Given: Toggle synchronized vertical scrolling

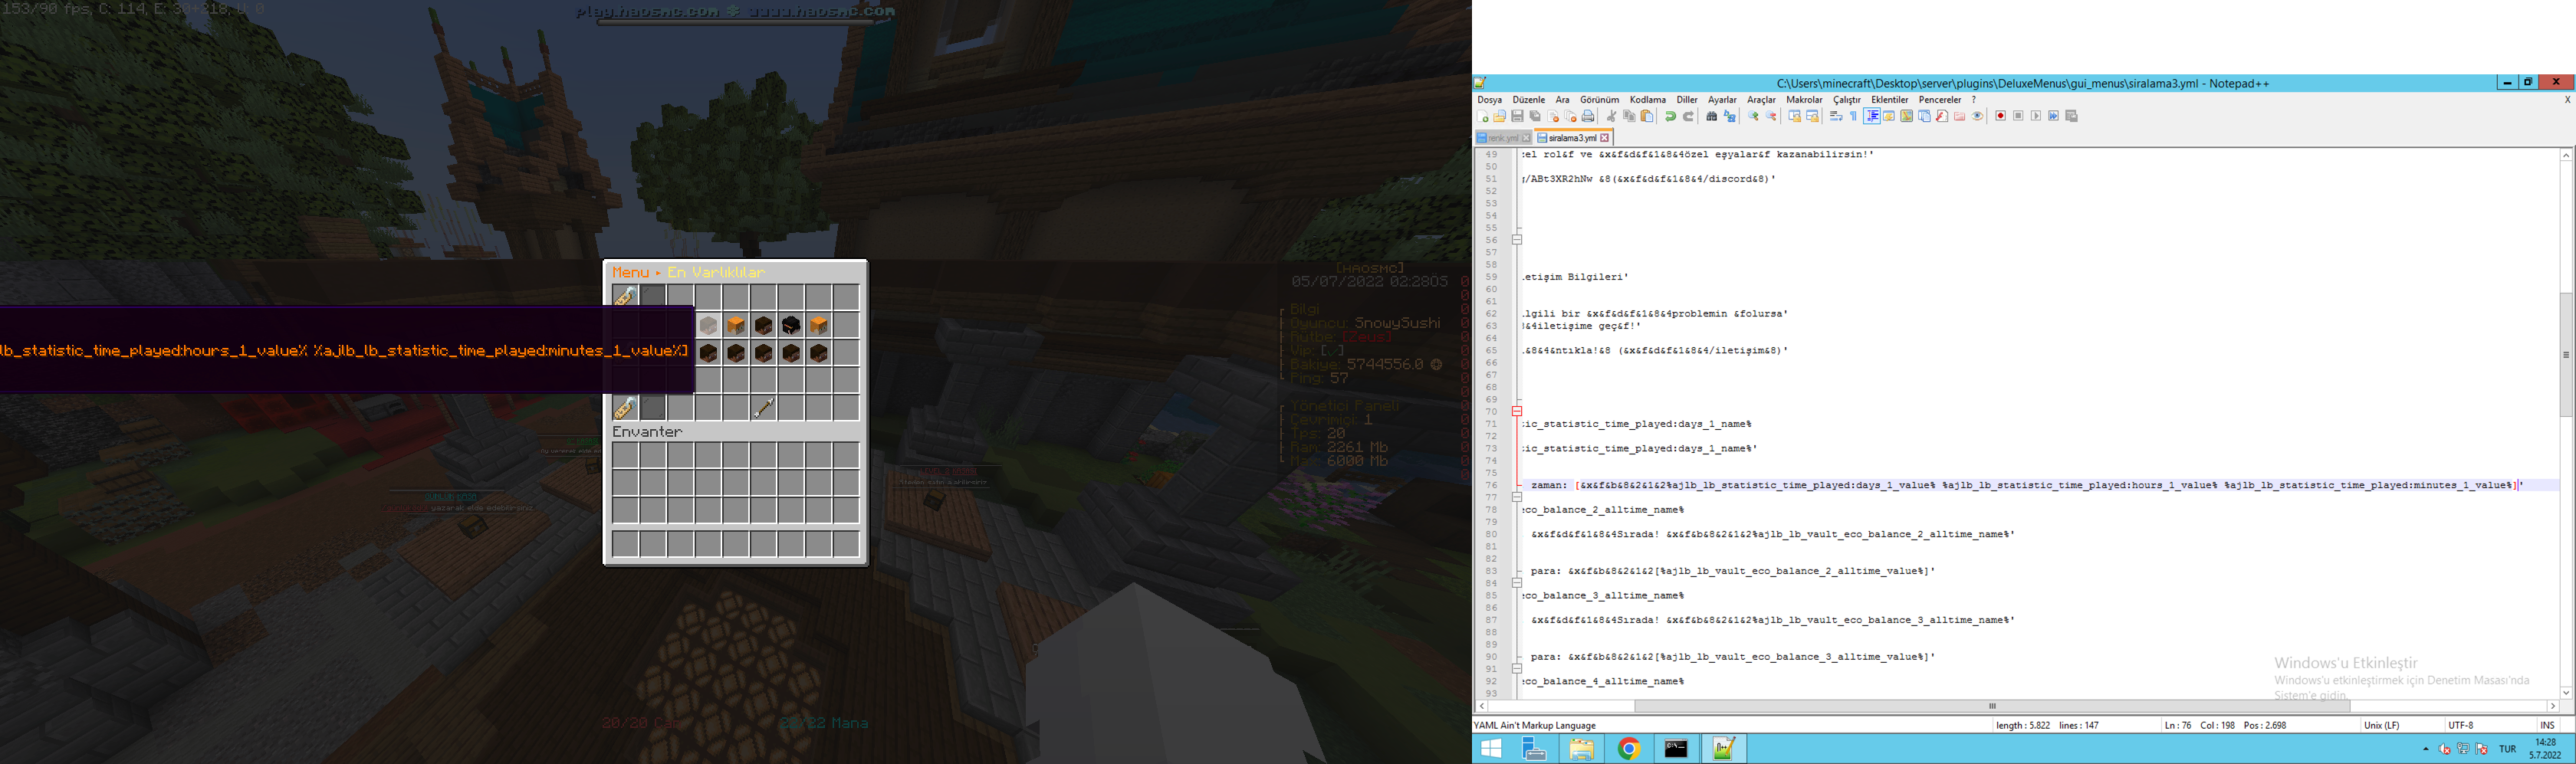Looking at the screenshot, I should point(1795,116).
